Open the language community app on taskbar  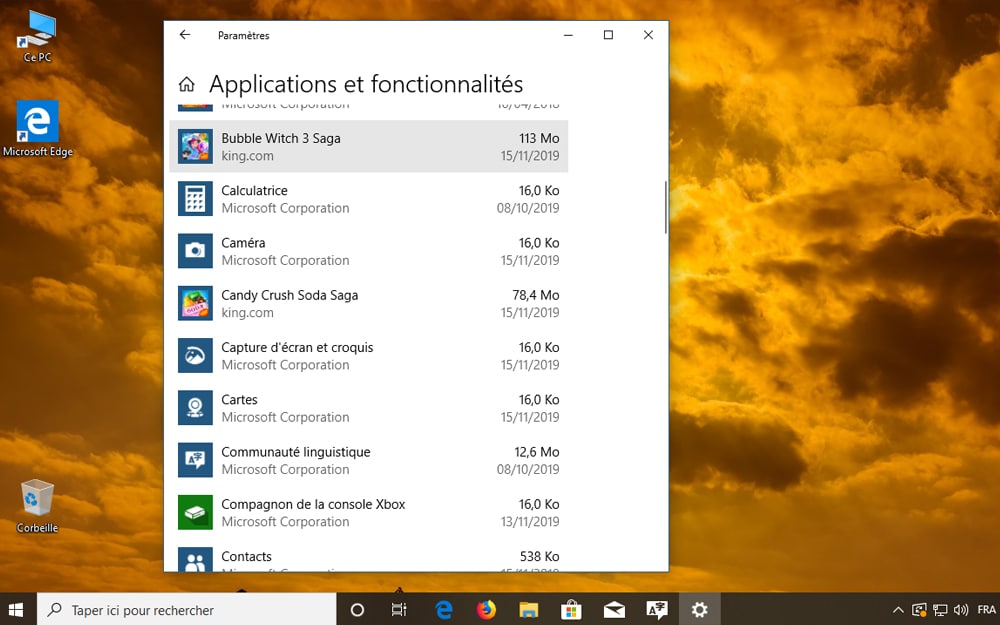[657, 610]
